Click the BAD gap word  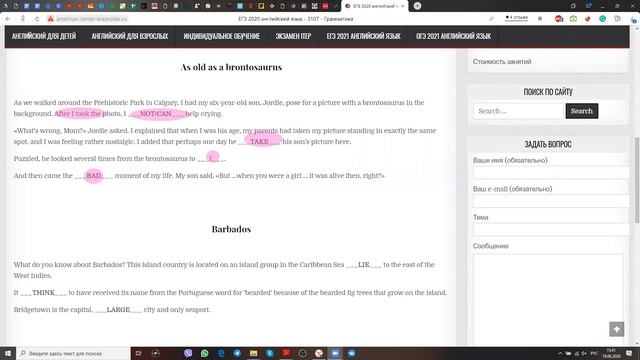click(x=93, y=176)
